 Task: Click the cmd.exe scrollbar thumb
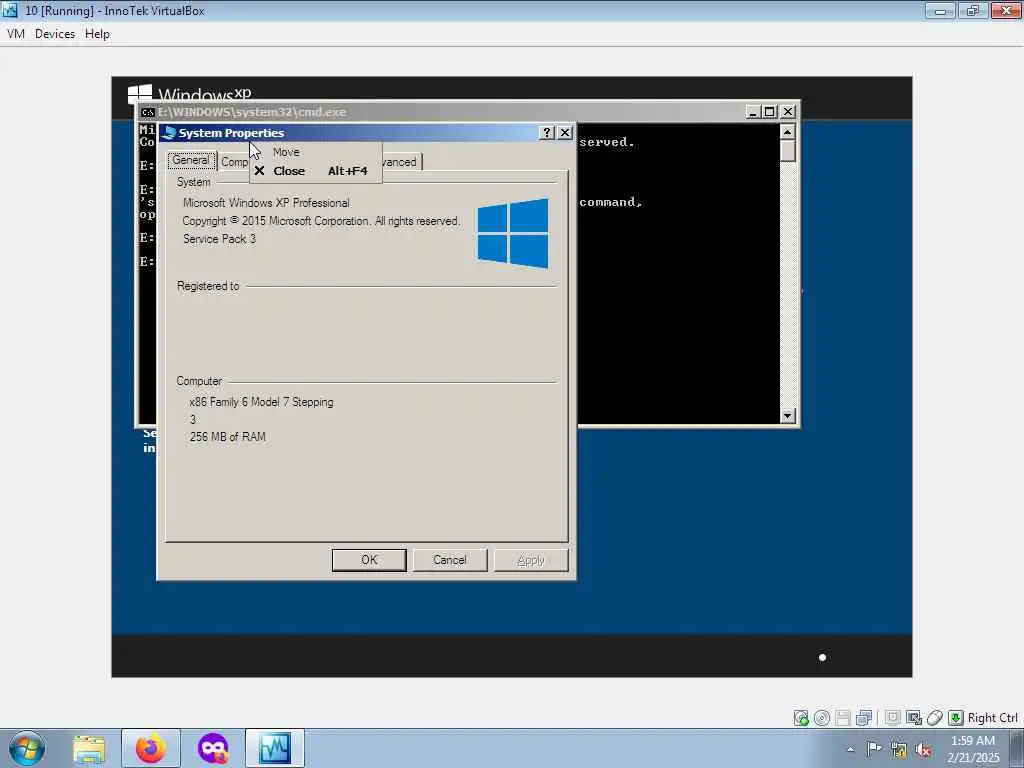click(x=788, y=150)
